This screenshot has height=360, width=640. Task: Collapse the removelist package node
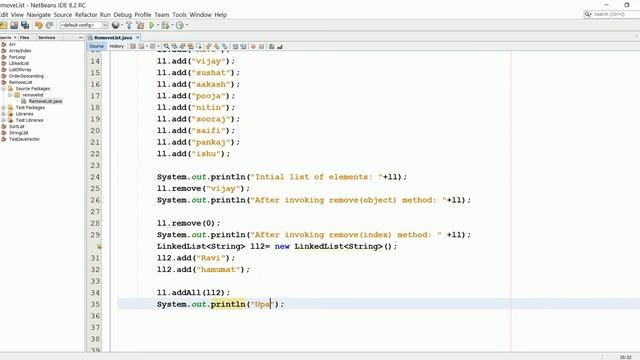(x=10, y=95)
